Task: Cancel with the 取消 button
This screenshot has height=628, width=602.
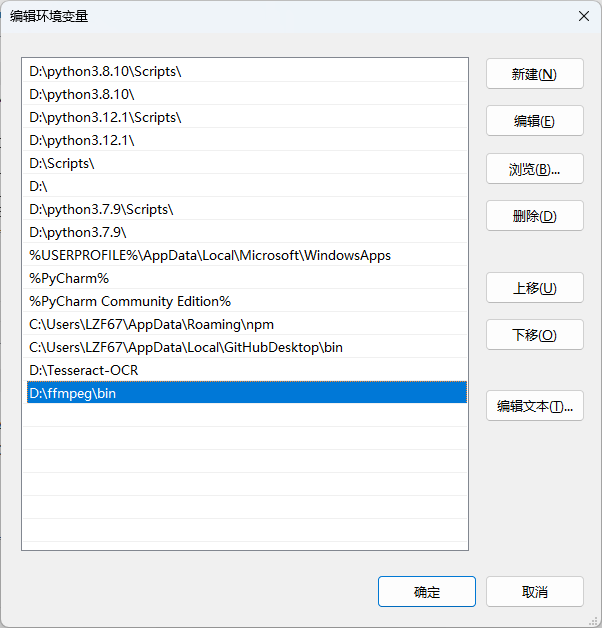Action: click(x=535, y=592)
